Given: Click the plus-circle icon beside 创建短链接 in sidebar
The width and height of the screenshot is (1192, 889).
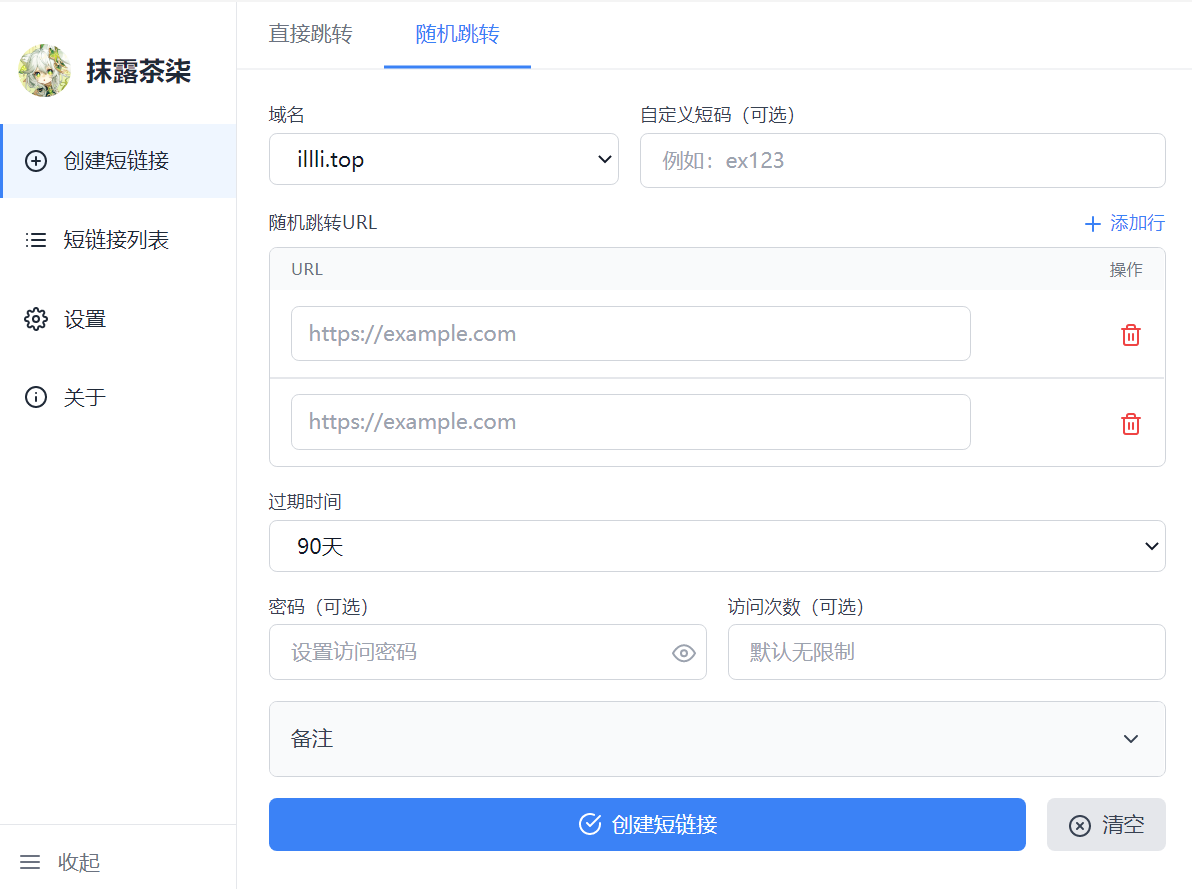Looking at the screenshot, I should pos(36,160).
